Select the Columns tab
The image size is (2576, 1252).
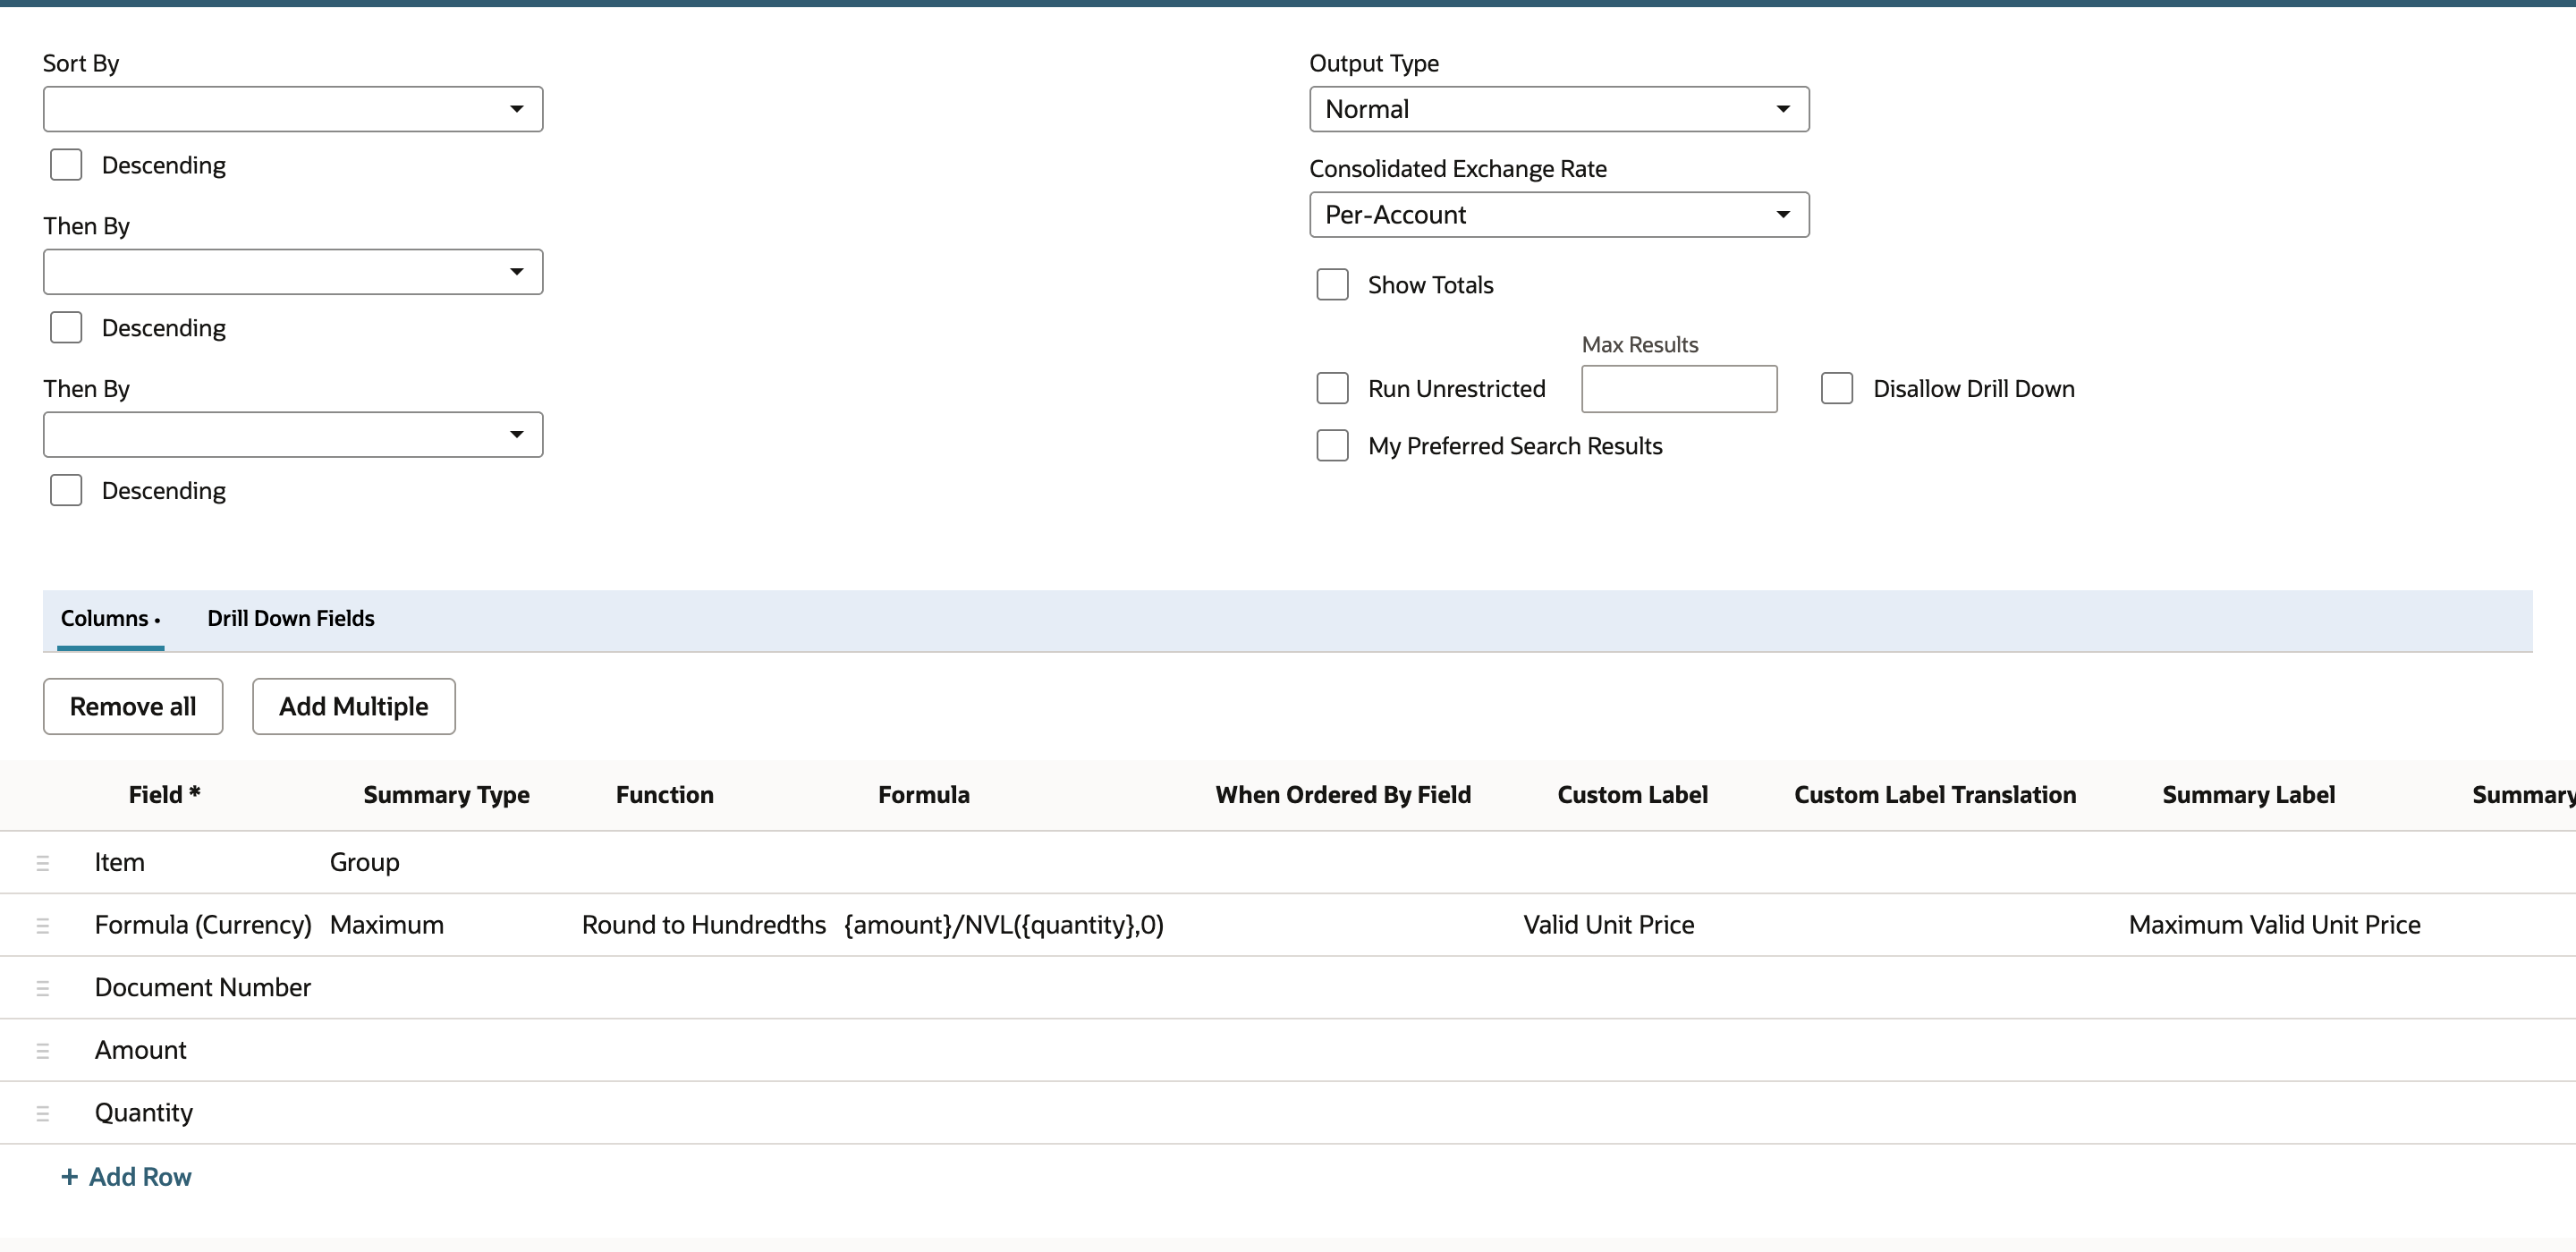(x=110, y=619)
